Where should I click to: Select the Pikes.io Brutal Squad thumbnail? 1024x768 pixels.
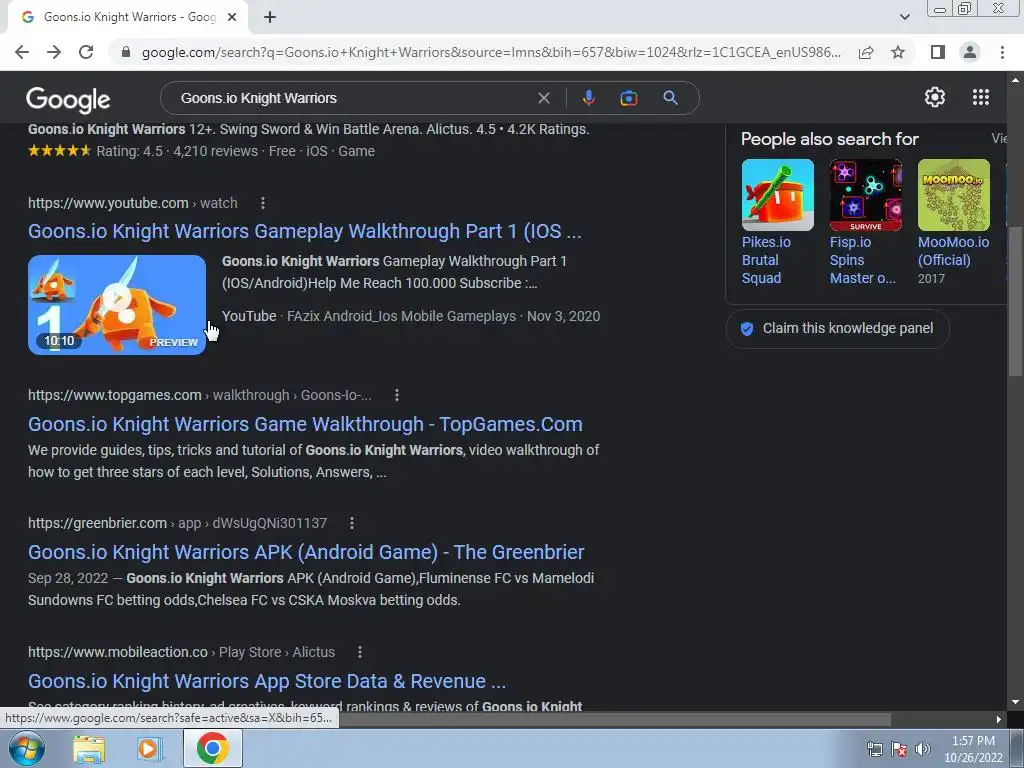coord(778,195)
